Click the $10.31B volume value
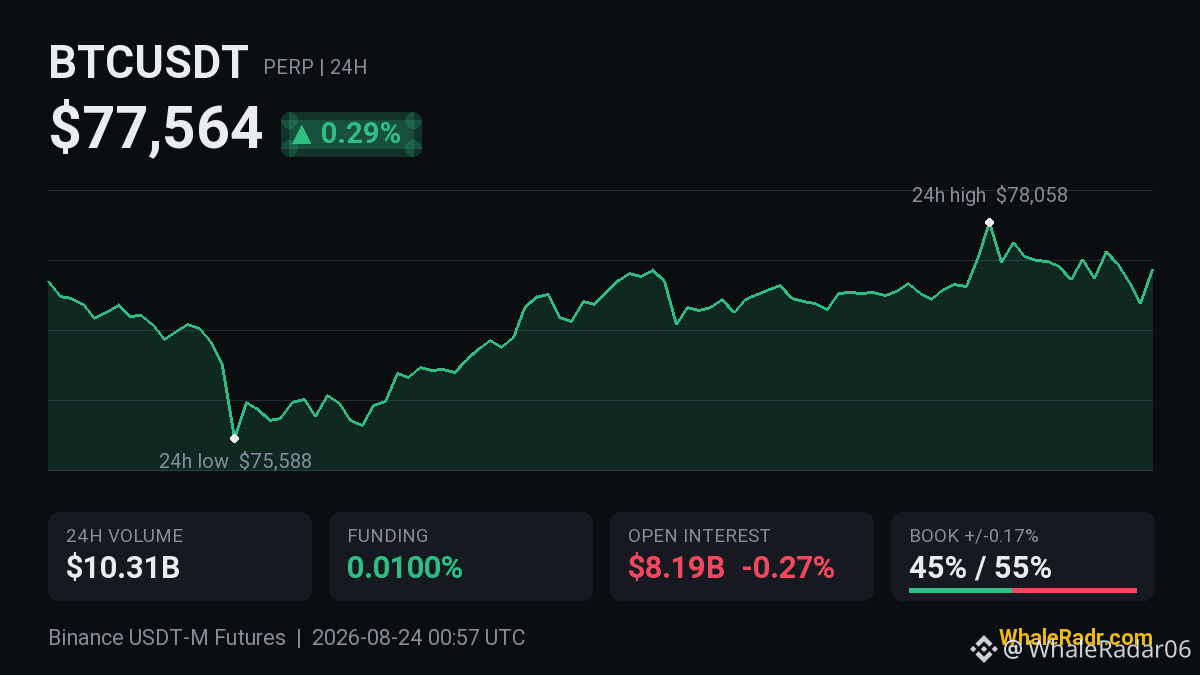This screenshot has width=1200, height=675. pyautogui.click(x=123, y=568)
